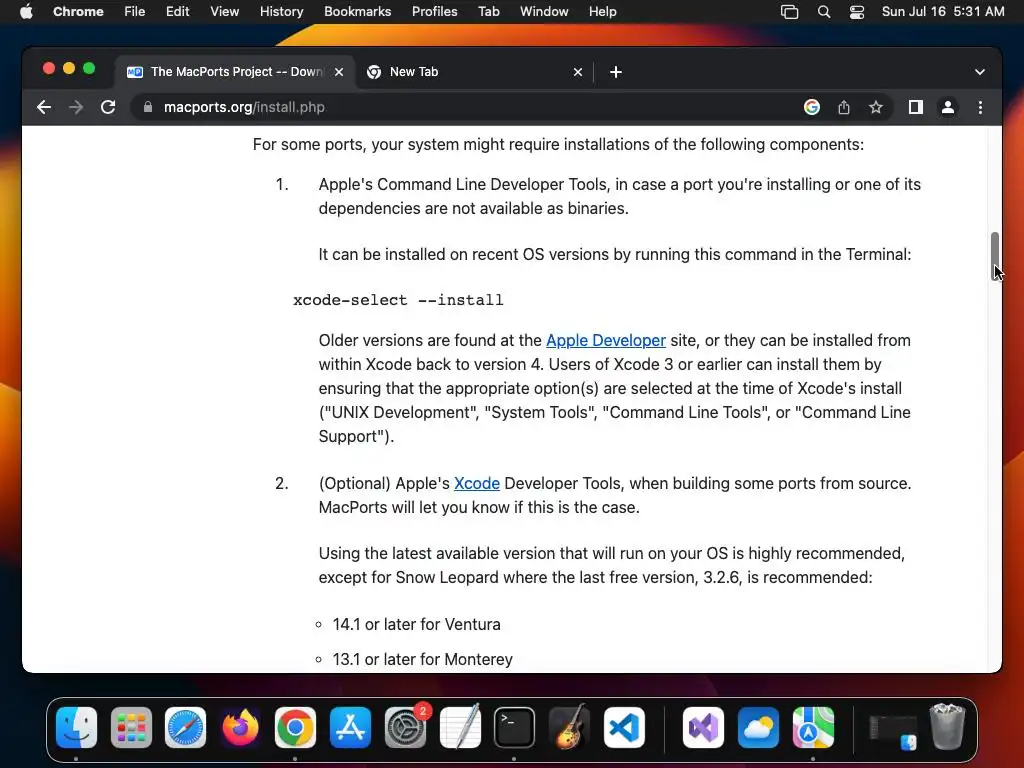This screenshot has width=1024, height=768.
Task: Open Maps from the Dock
Action: coord(813,728)
